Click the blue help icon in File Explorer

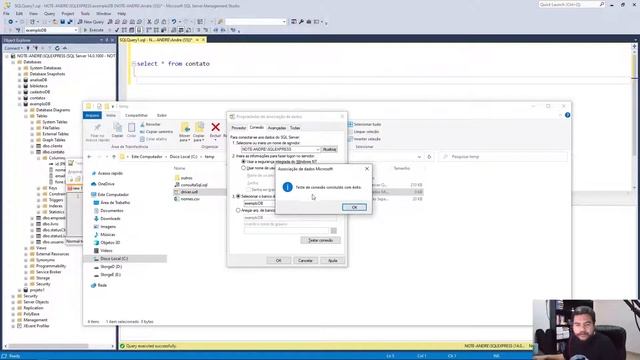[x=567, y=115]
